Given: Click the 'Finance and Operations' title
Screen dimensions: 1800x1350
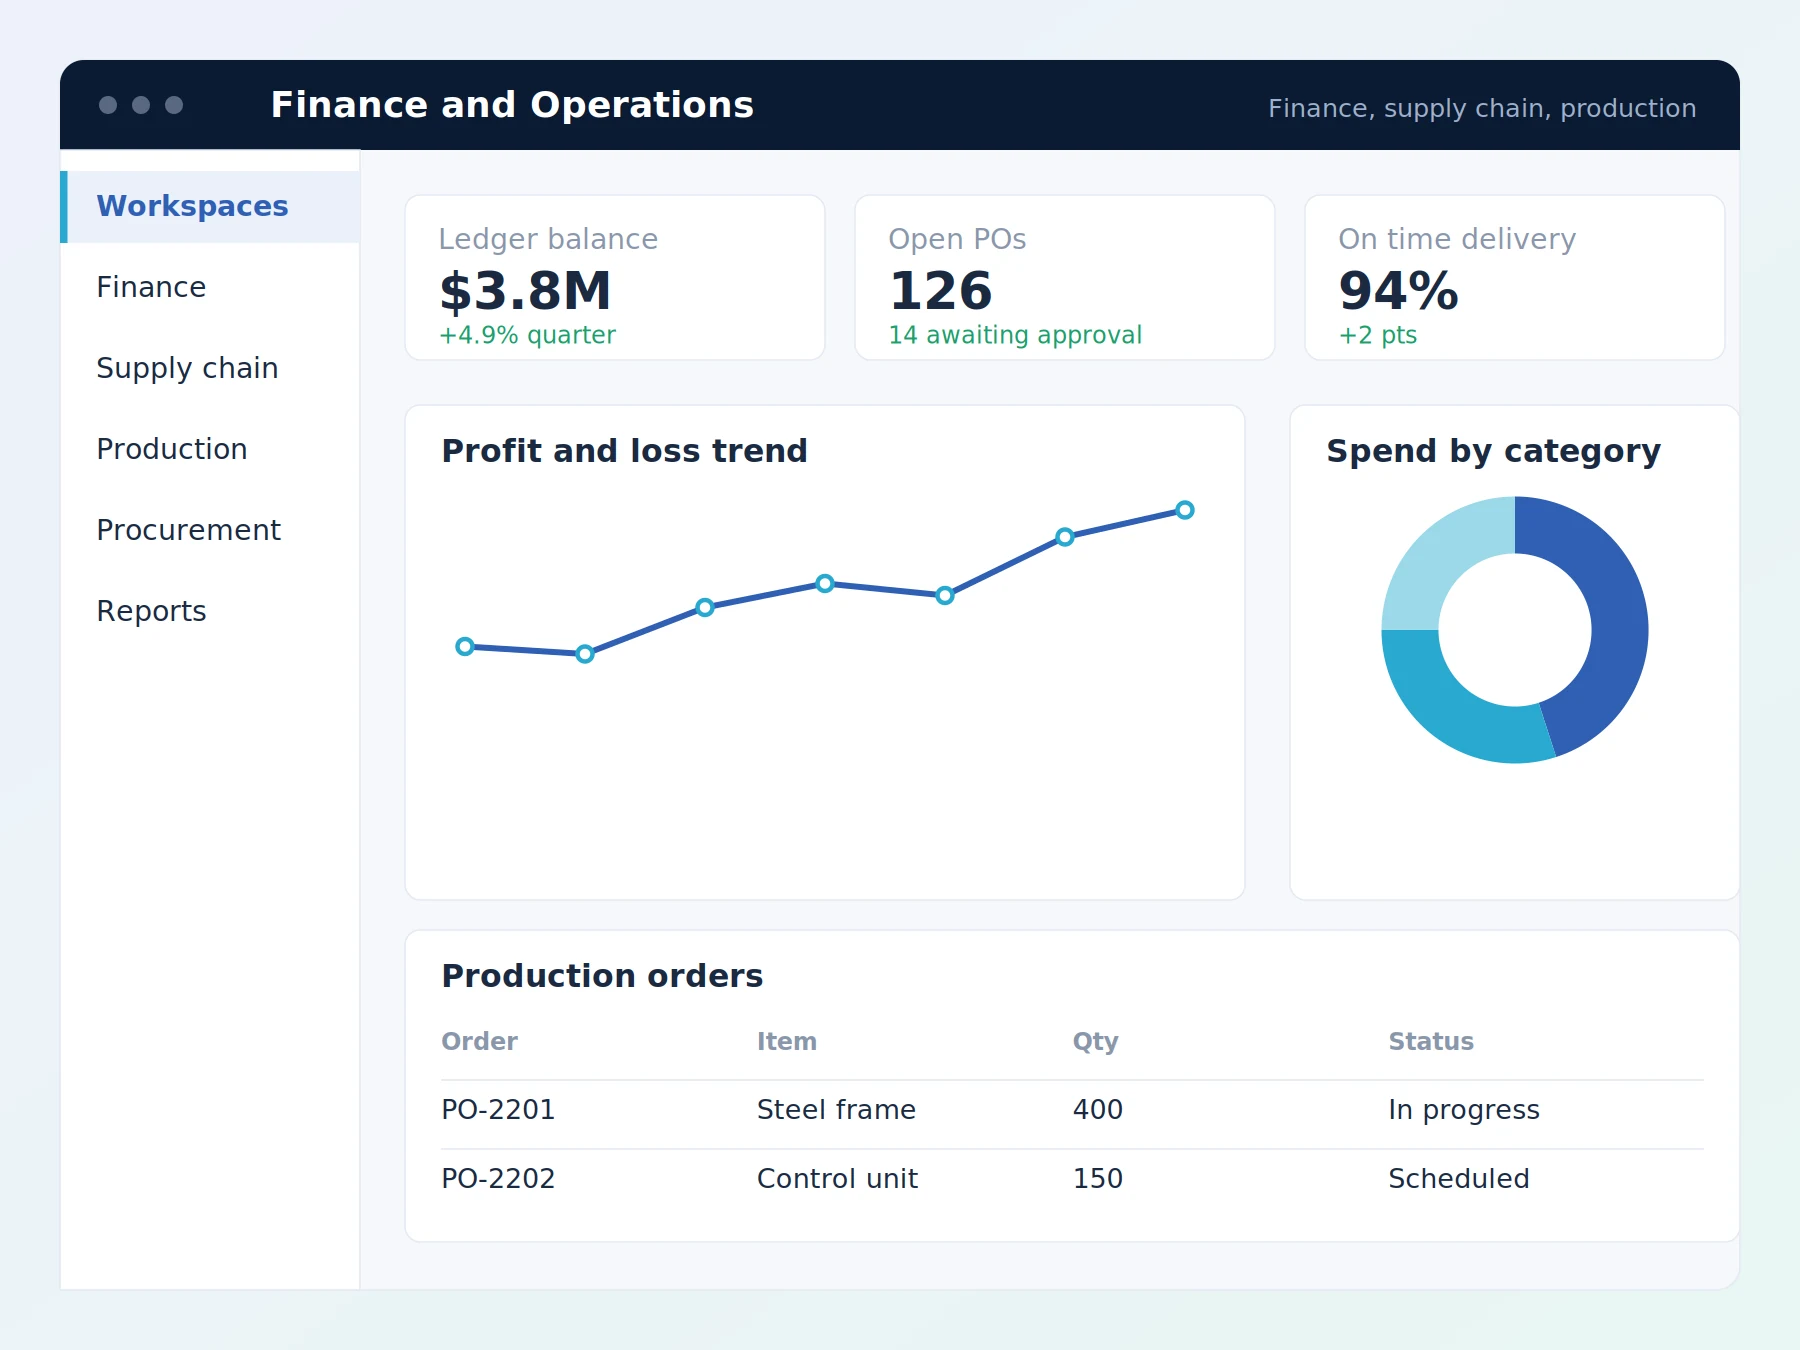Looking at the screenshot, I should point(512,105).
